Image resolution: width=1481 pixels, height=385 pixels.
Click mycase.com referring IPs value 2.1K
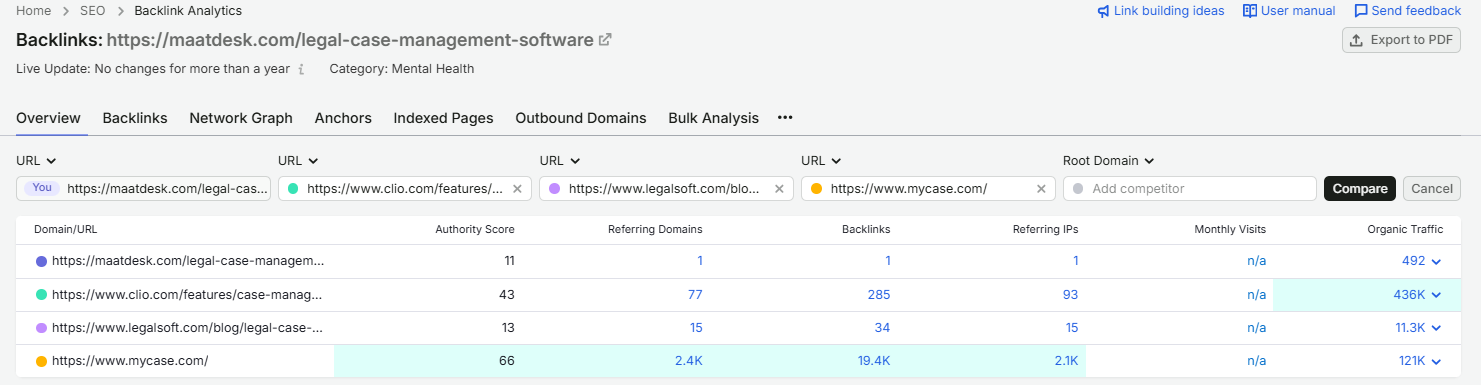click(x=1066, y=362)
